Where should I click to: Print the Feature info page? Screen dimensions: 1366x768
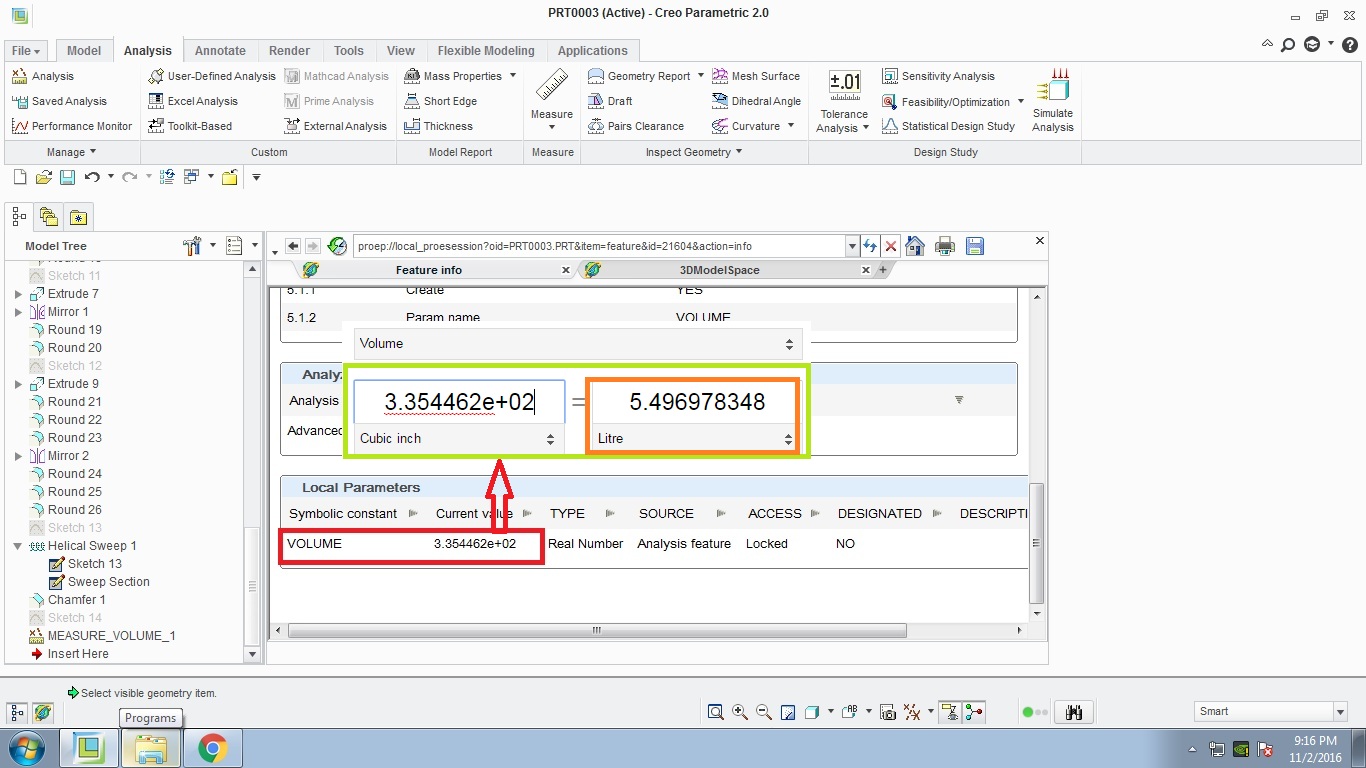(x=944, y=246)
